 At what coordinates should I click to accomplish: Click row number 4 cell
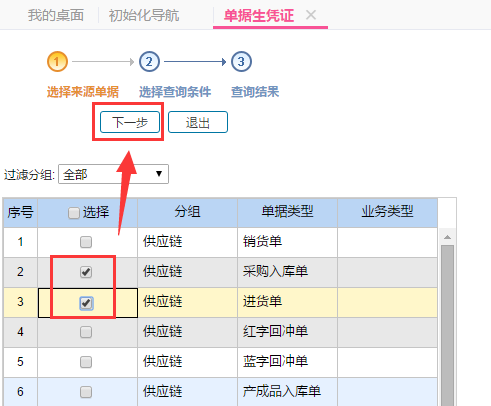[21, 332]
